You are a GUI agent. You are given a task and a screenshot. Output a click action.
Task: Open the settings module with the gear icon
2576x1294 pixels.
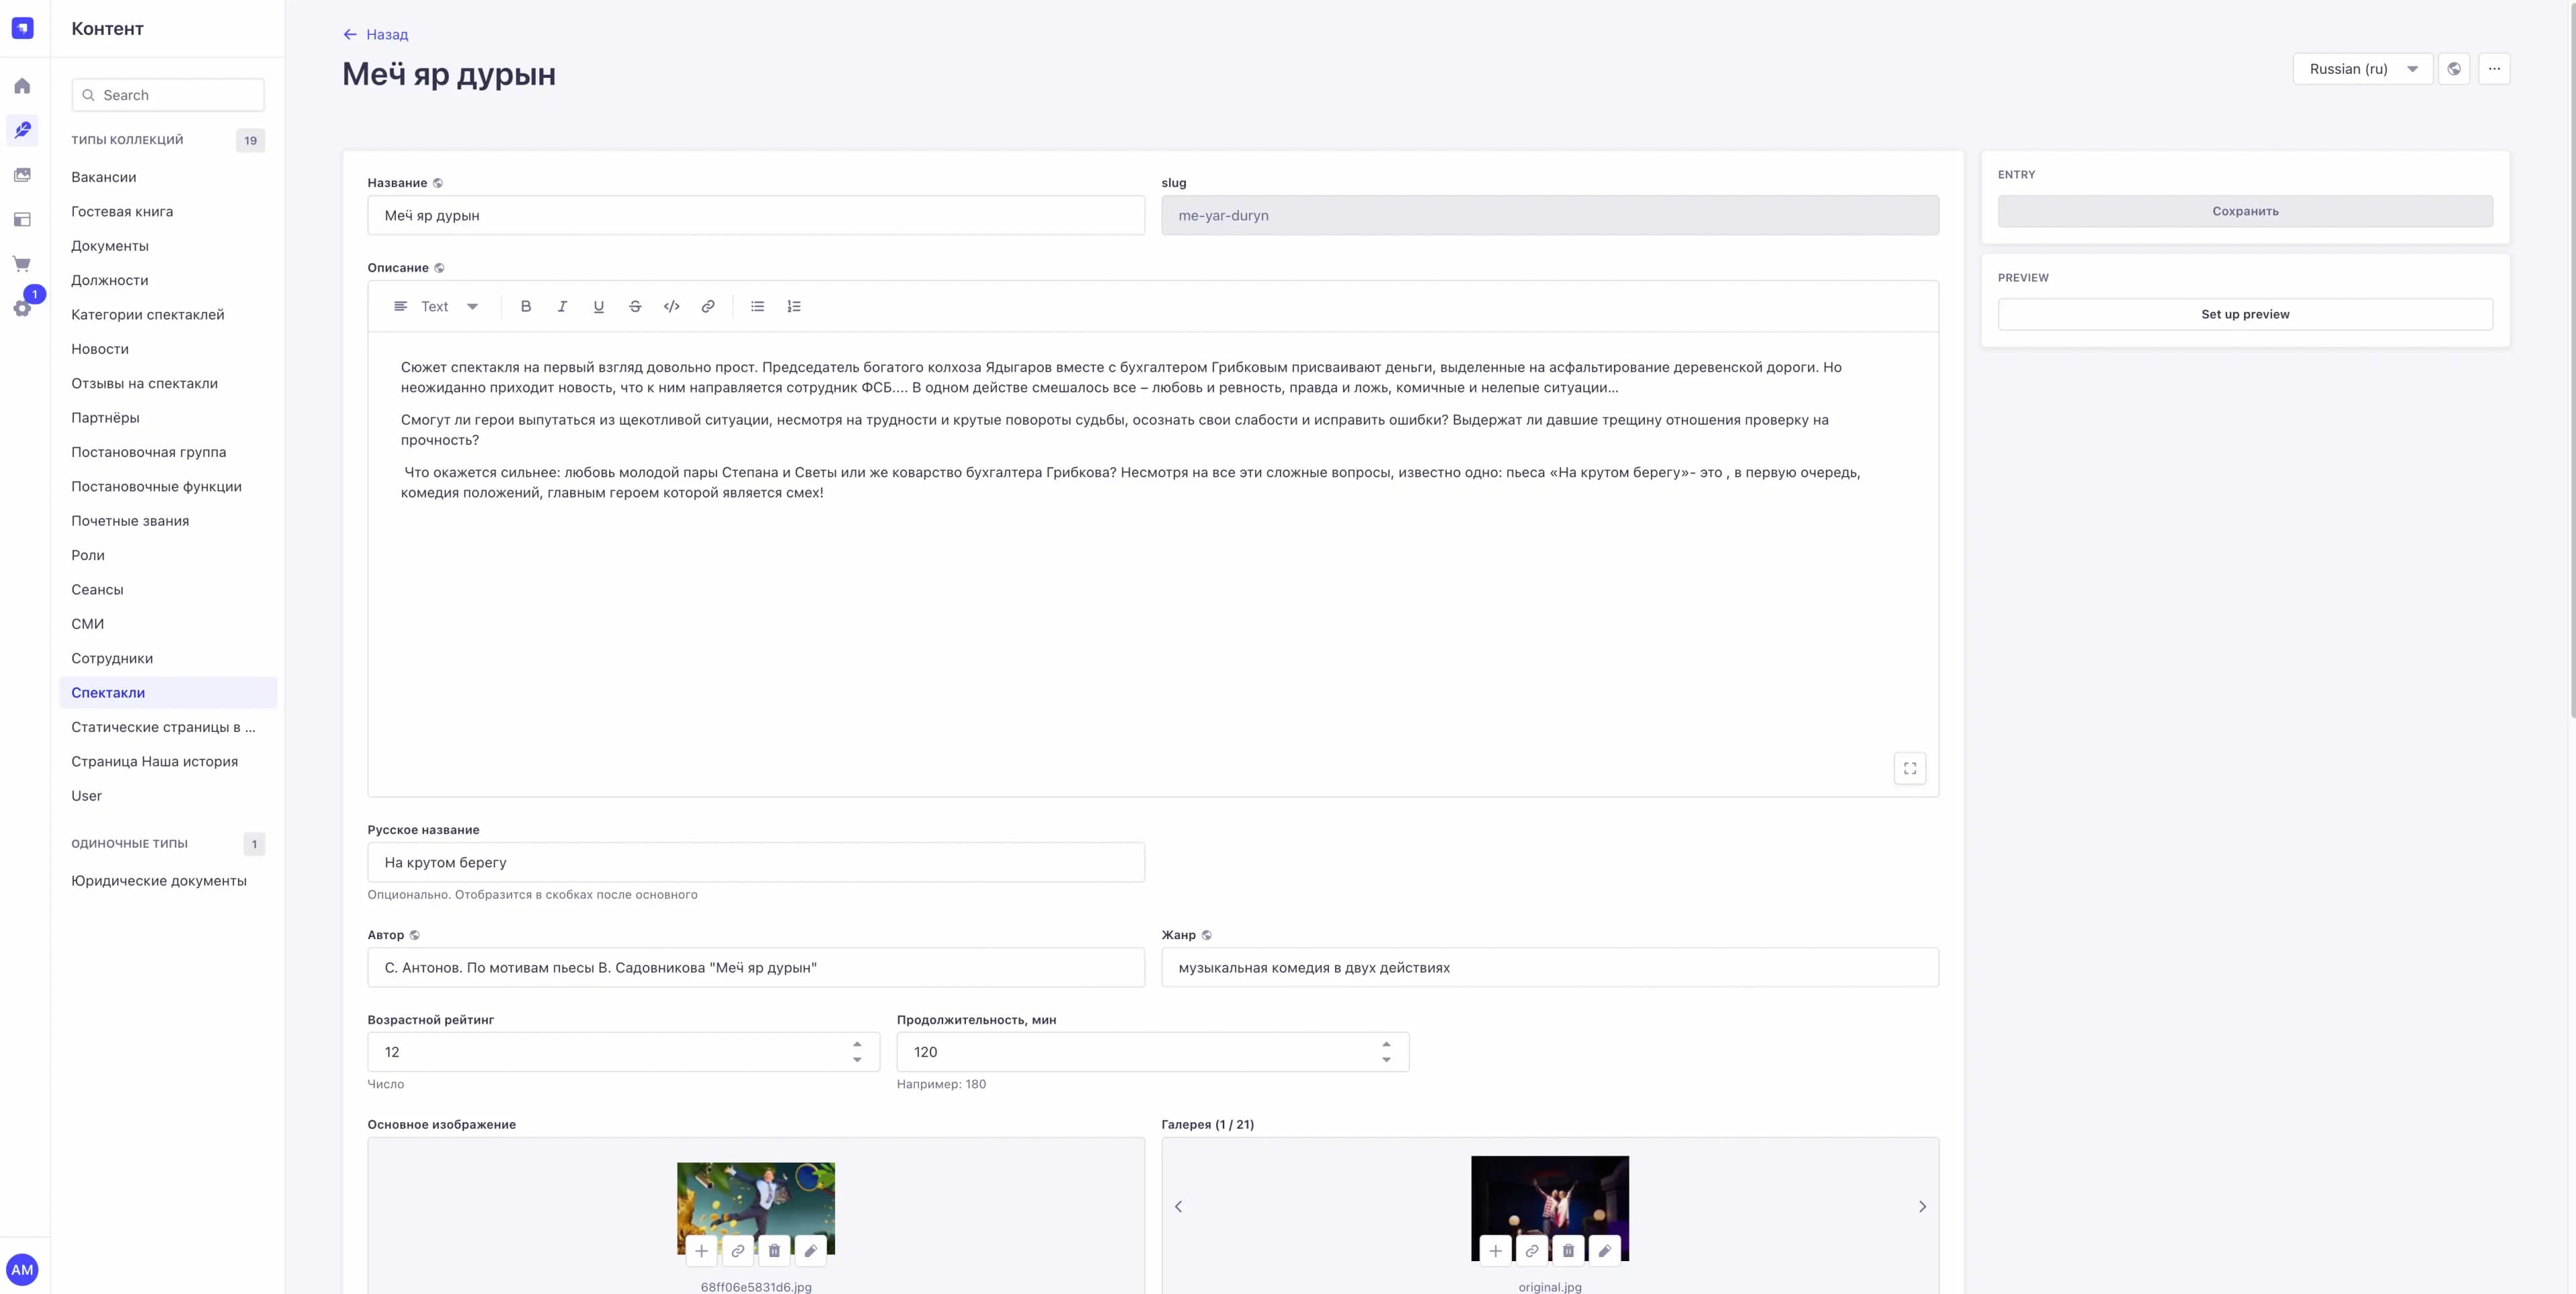[x=22, y=308]
